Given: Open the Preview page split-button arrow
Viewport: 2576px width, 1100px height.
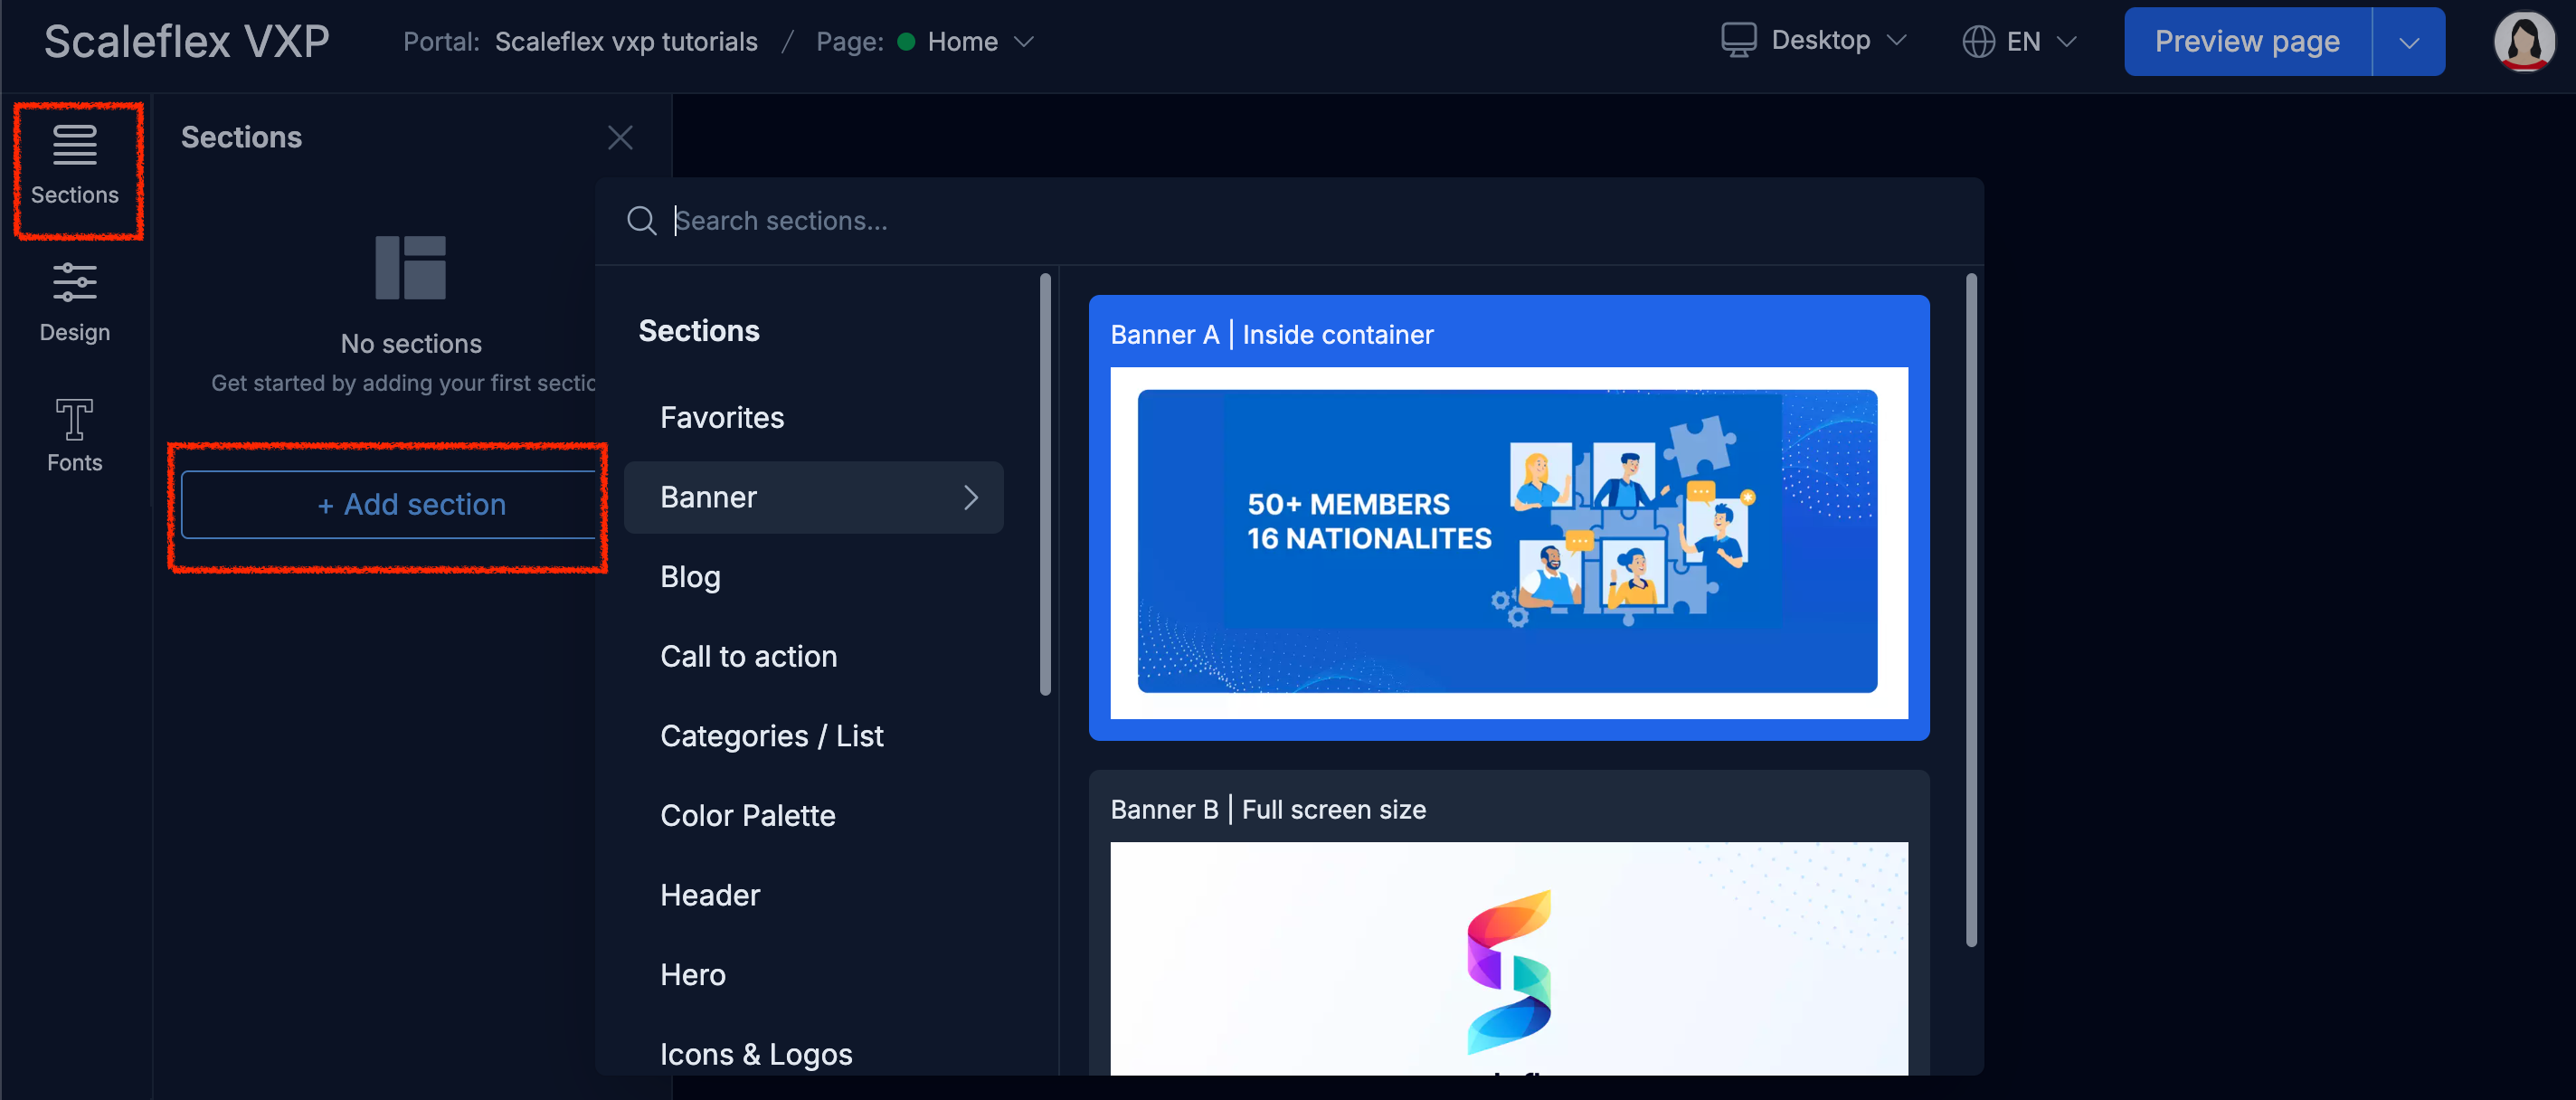Looking at the screenshot, I should pos(2408,43).
